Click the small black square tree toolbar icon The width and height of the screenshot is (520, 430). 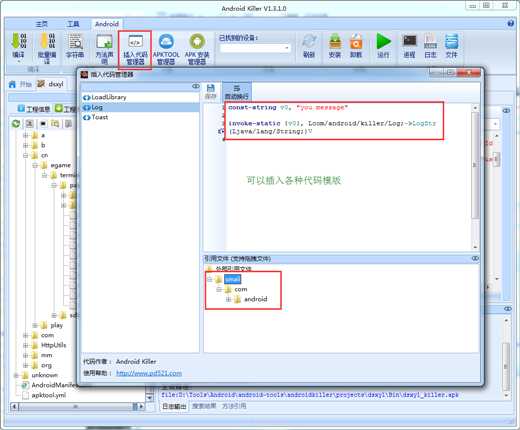43,124
